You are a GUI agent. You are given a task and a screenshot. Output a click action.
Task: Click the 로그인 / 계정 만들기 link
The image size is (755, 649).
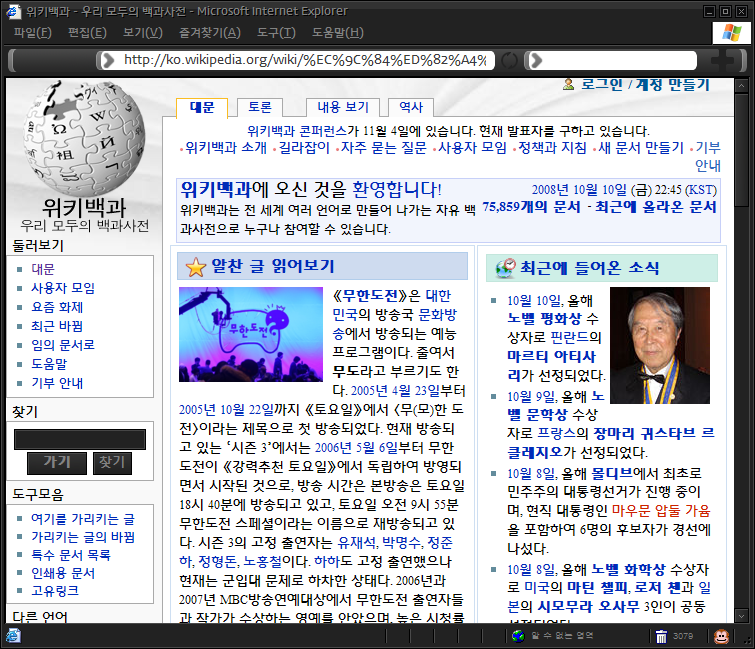[x=645, y=84]
